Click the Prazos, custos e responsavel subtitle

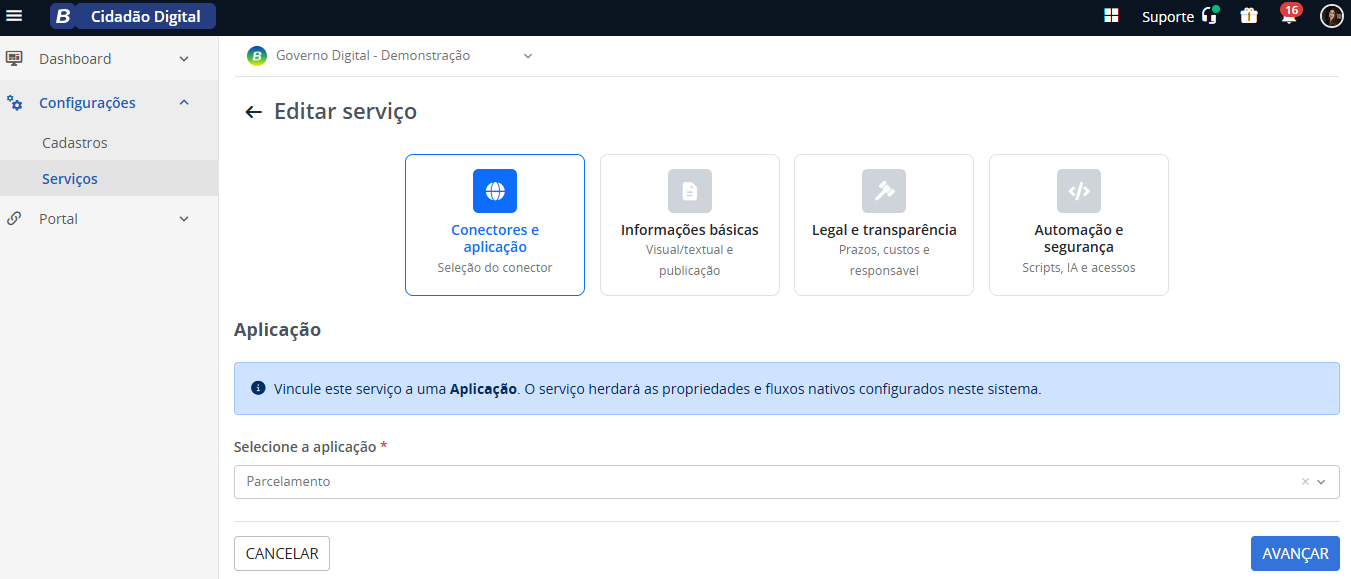point(884,260)
